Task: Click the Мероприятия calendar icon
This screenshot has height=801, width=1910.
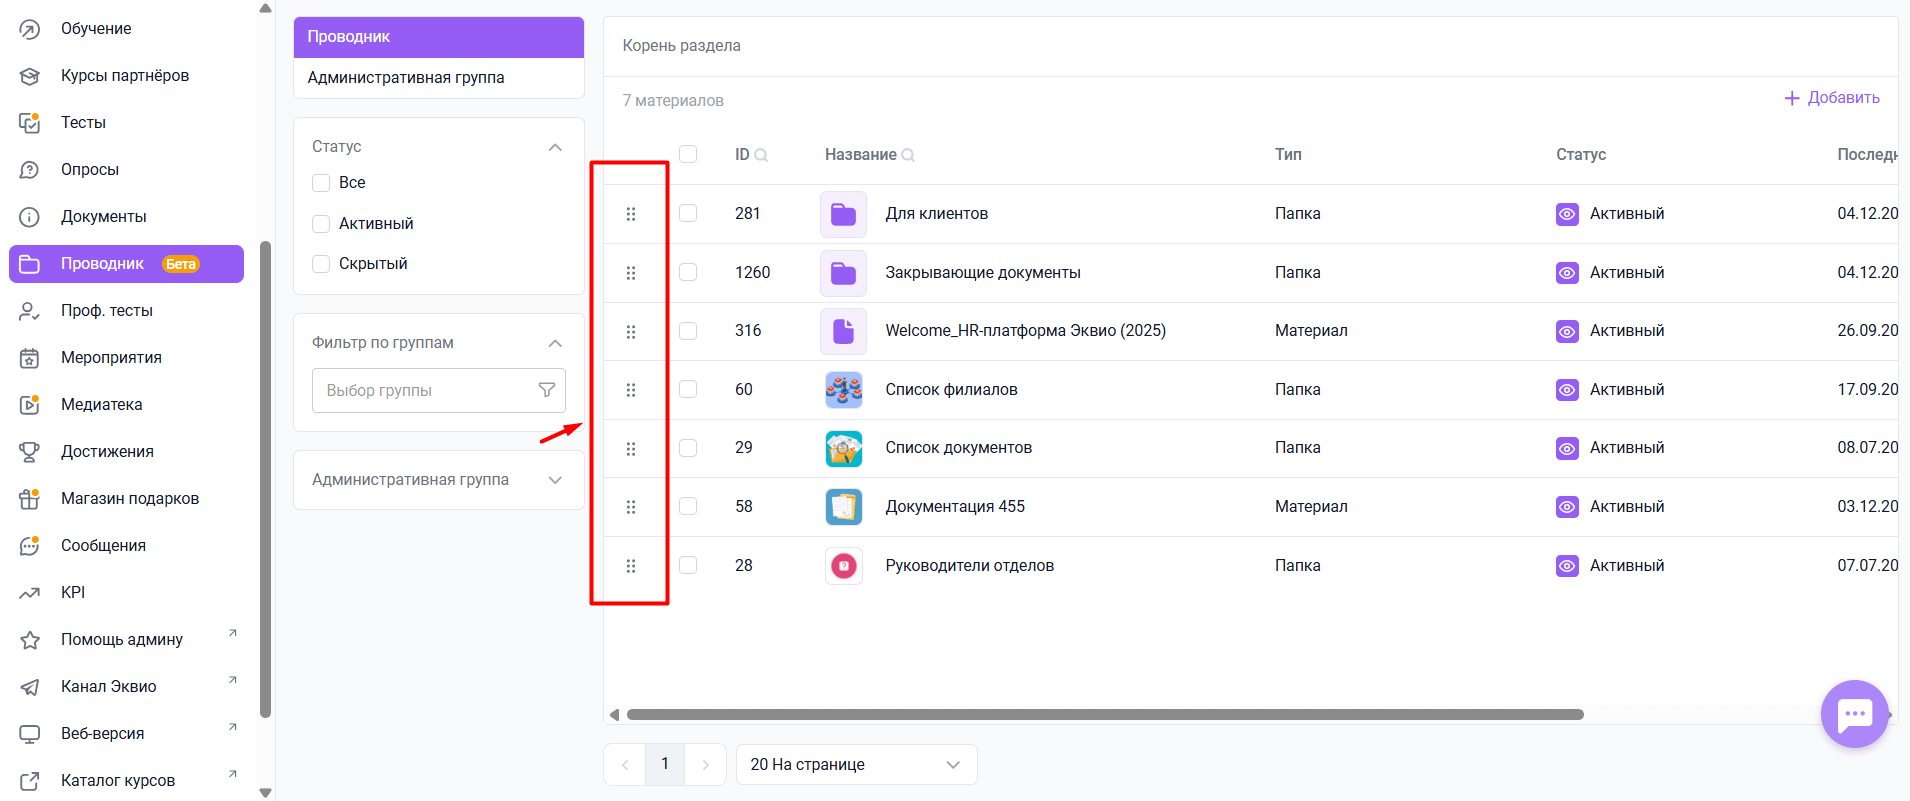Action: pyautogui.click(x=30, y=358)
